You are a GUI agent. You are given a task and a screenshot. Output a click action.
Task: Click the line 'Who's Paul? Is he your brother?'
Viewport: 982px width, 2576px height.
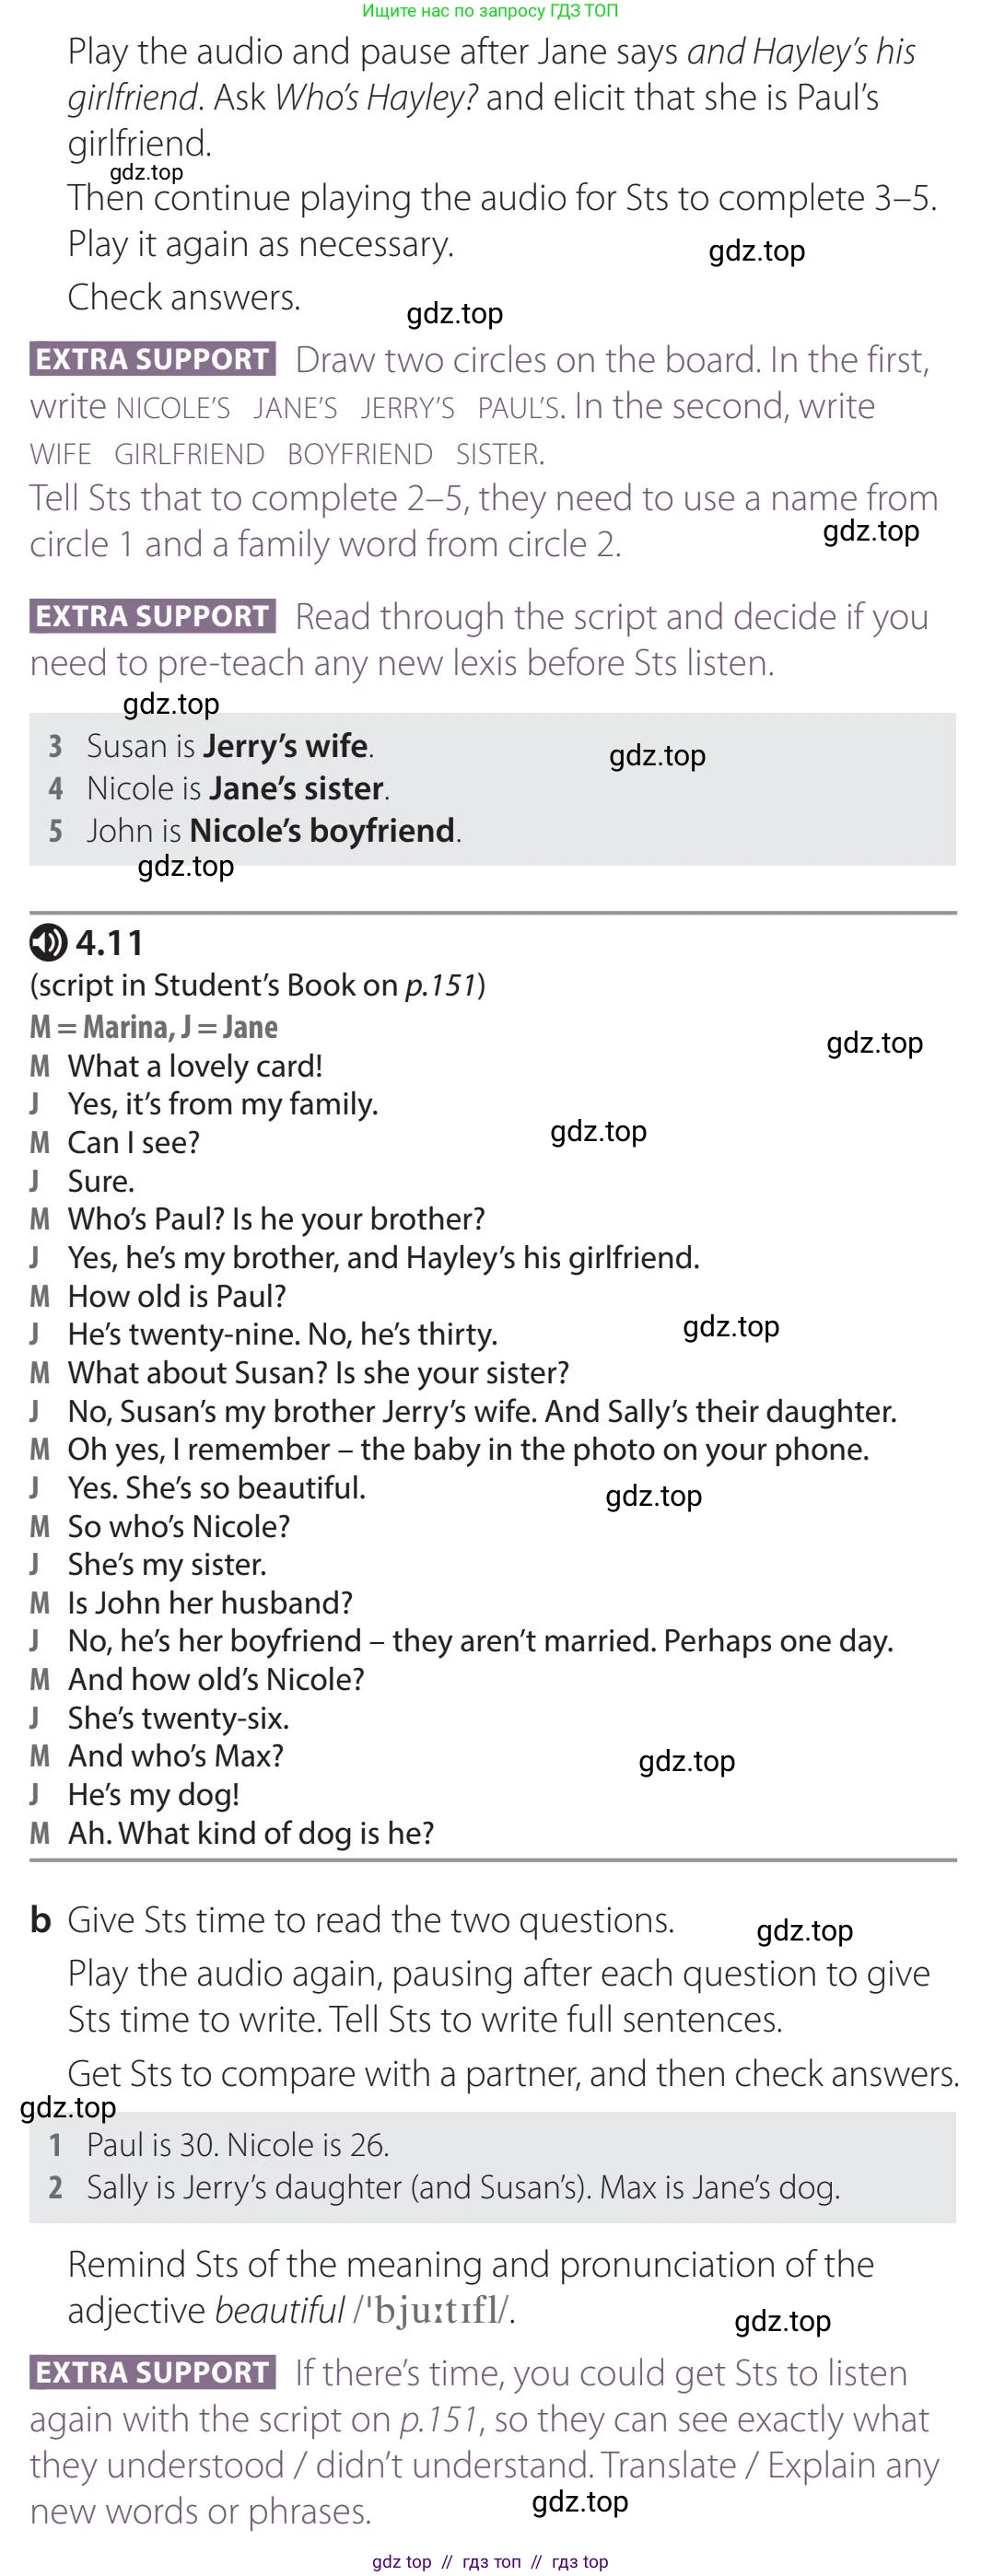click(276, 1219)
